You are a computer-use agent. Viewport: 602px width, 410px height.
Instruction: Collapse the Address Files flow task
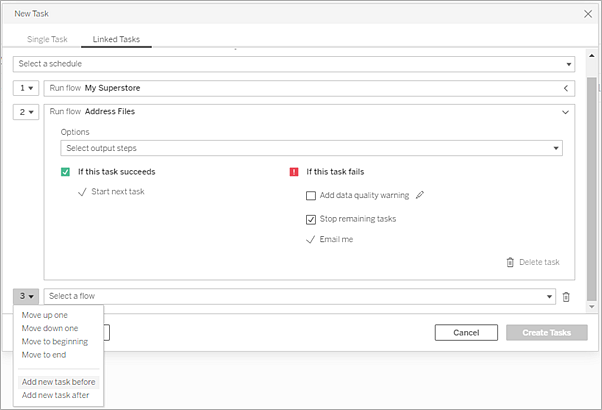pyautogui.click(x=566, y=112)
